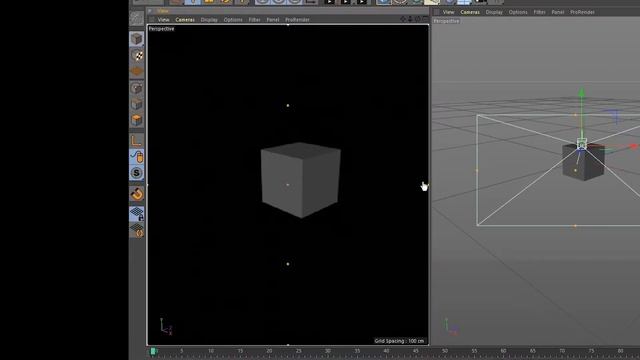The image size is (640, 360).
Task: Open ProRender menu in right viewport
Action: point(582,12)
